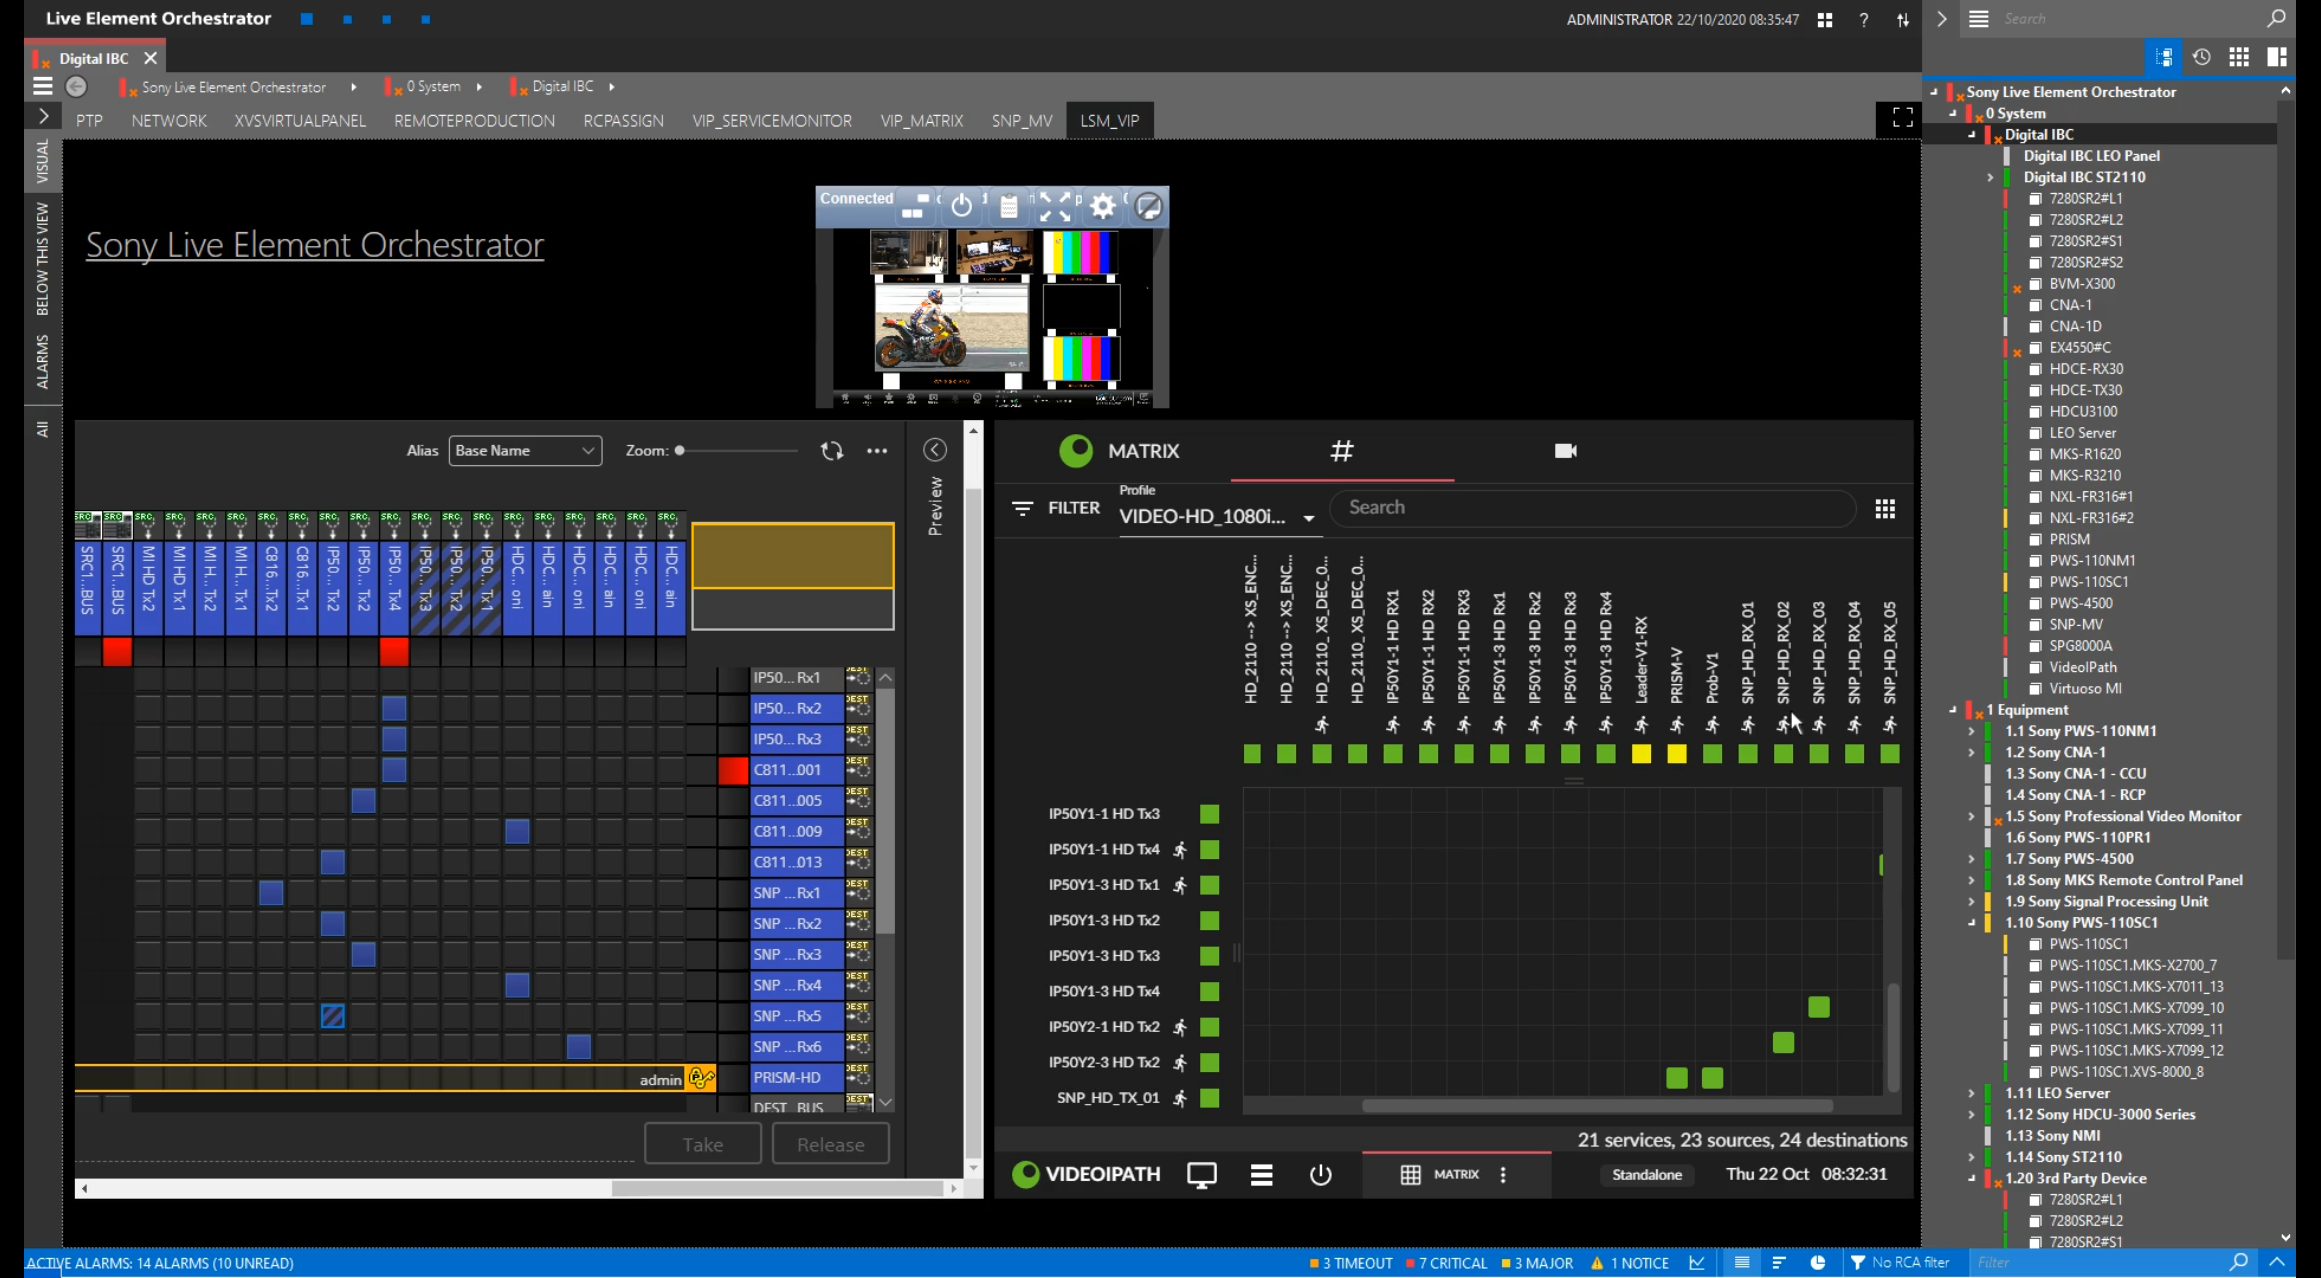Open the NETWORK tab
Screen dimensions: 2321x1278
pos(169,120)
